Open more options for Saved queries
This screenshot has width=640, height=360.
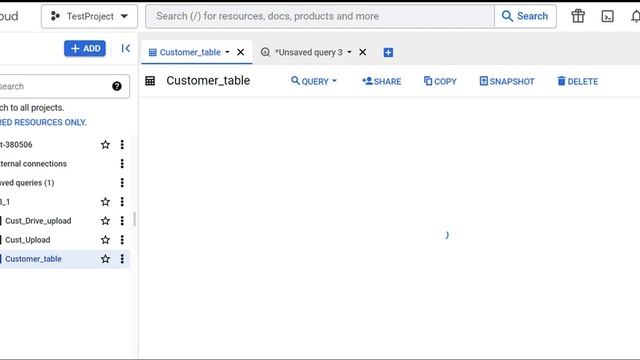point(122,183)
